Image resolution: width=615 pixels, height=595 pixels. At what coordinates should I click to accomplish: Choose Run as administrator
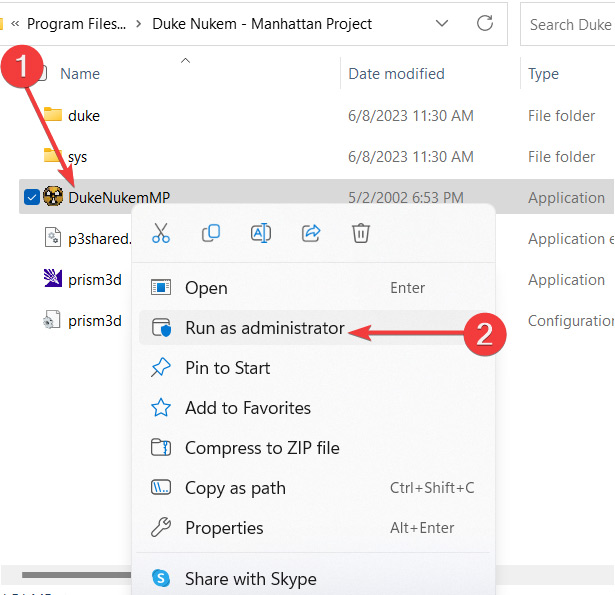point(264,328)
